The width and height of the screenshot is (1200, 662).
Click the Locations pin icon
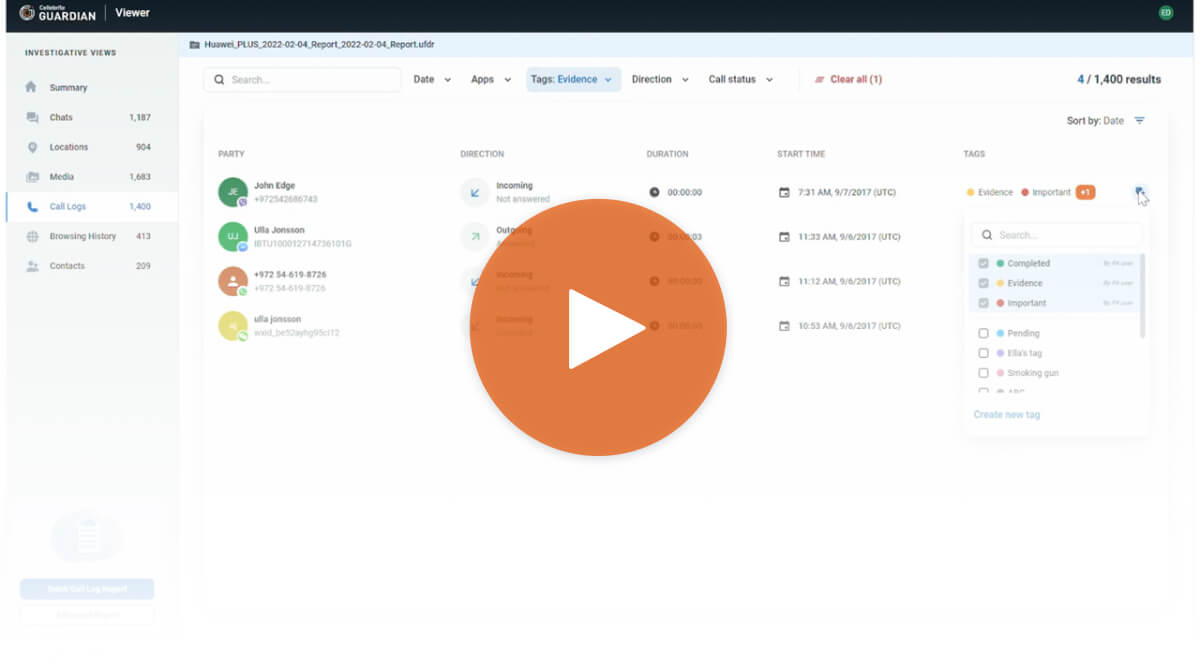click(32, 147)
